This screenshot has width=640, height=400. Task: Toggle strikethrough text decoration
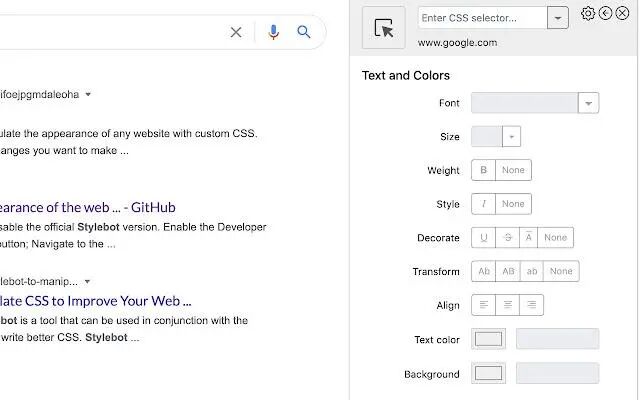point(507,238)
